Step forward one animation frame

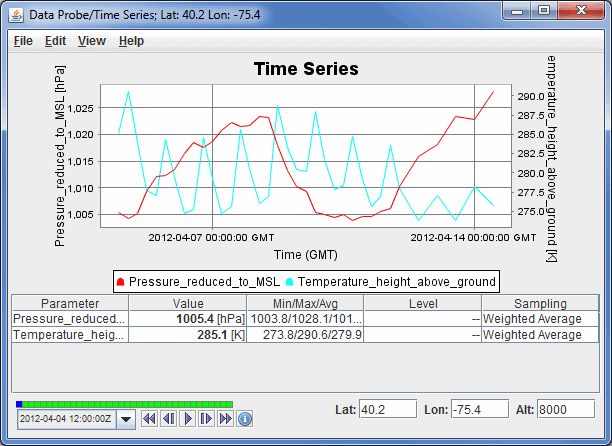[206, 419]
